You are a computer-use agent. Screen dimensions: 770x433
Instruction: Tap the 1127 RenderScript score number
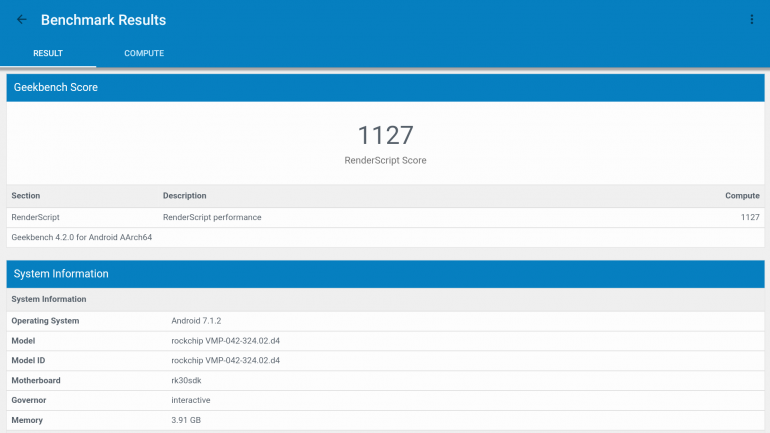click(385, 135)
